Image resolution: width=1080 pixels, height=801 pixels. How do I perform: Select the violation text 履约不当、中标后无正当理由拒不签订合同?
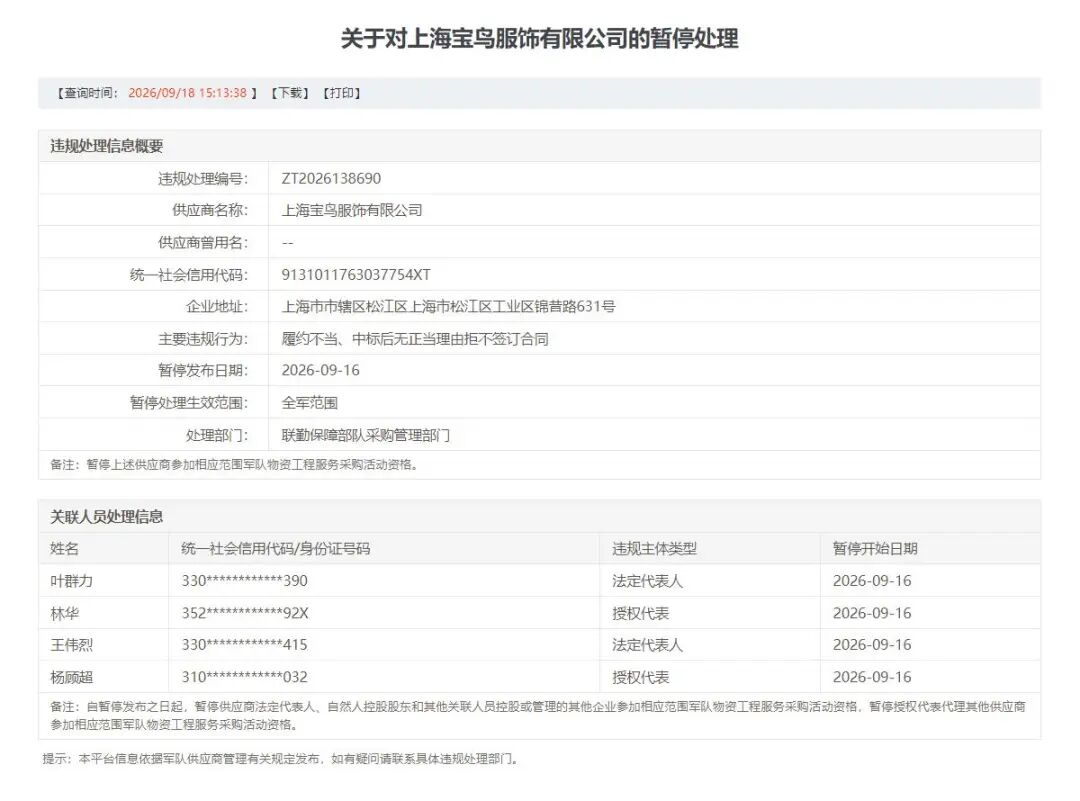click(x=415, y=339)
